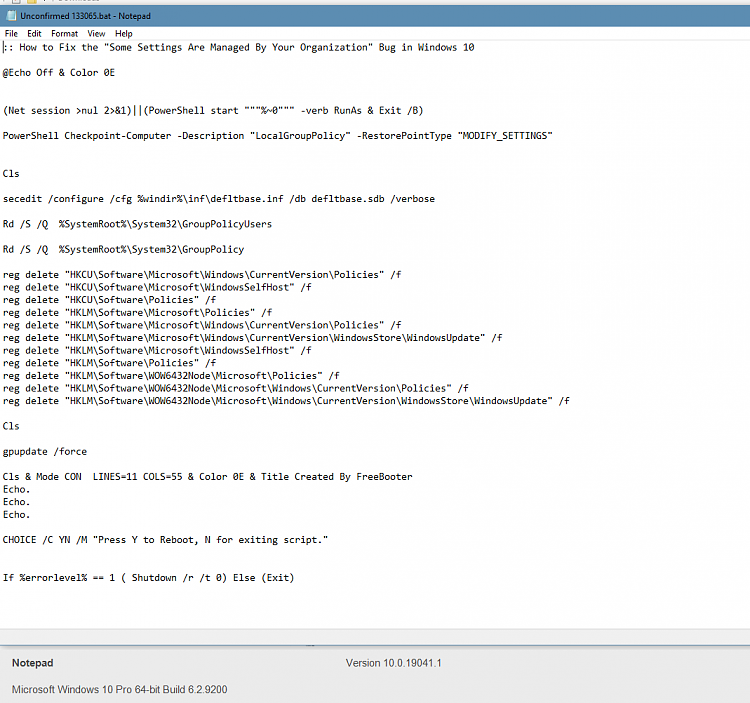Click reg delete 'HKCU\Software\Policies' line
Screen dimensions: 750x703
point(110,300)
